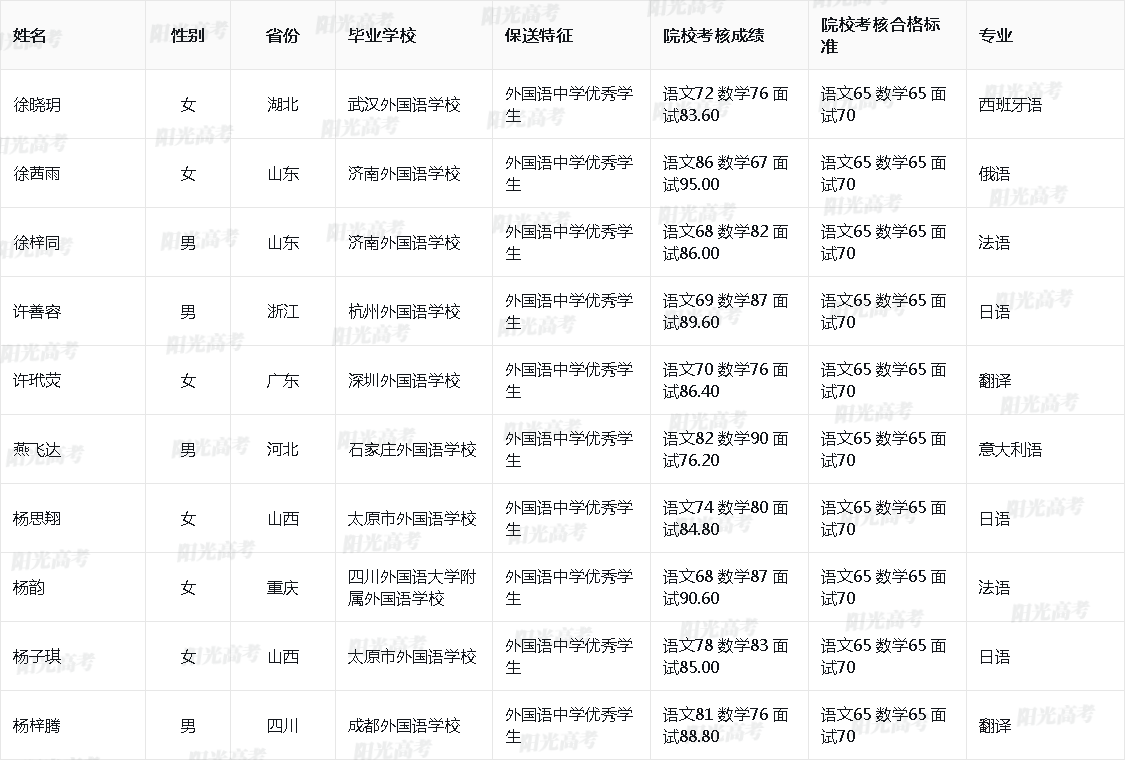1125x760 pixels.
Task: Click the 性别 column header
Action: [x=188, y=36]
